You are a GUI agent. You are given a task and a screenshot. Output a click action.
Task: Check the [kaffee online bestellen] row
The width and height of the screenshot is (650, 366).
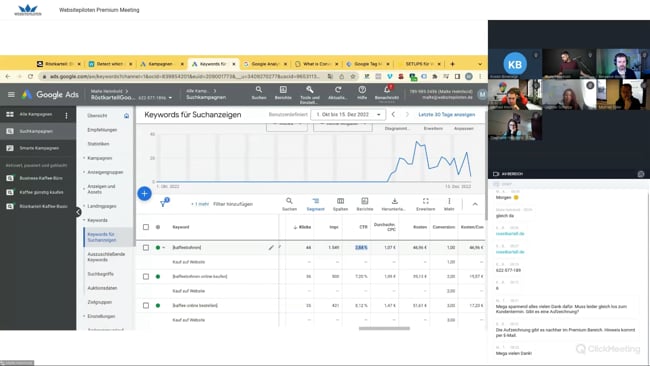click(146, 305)
